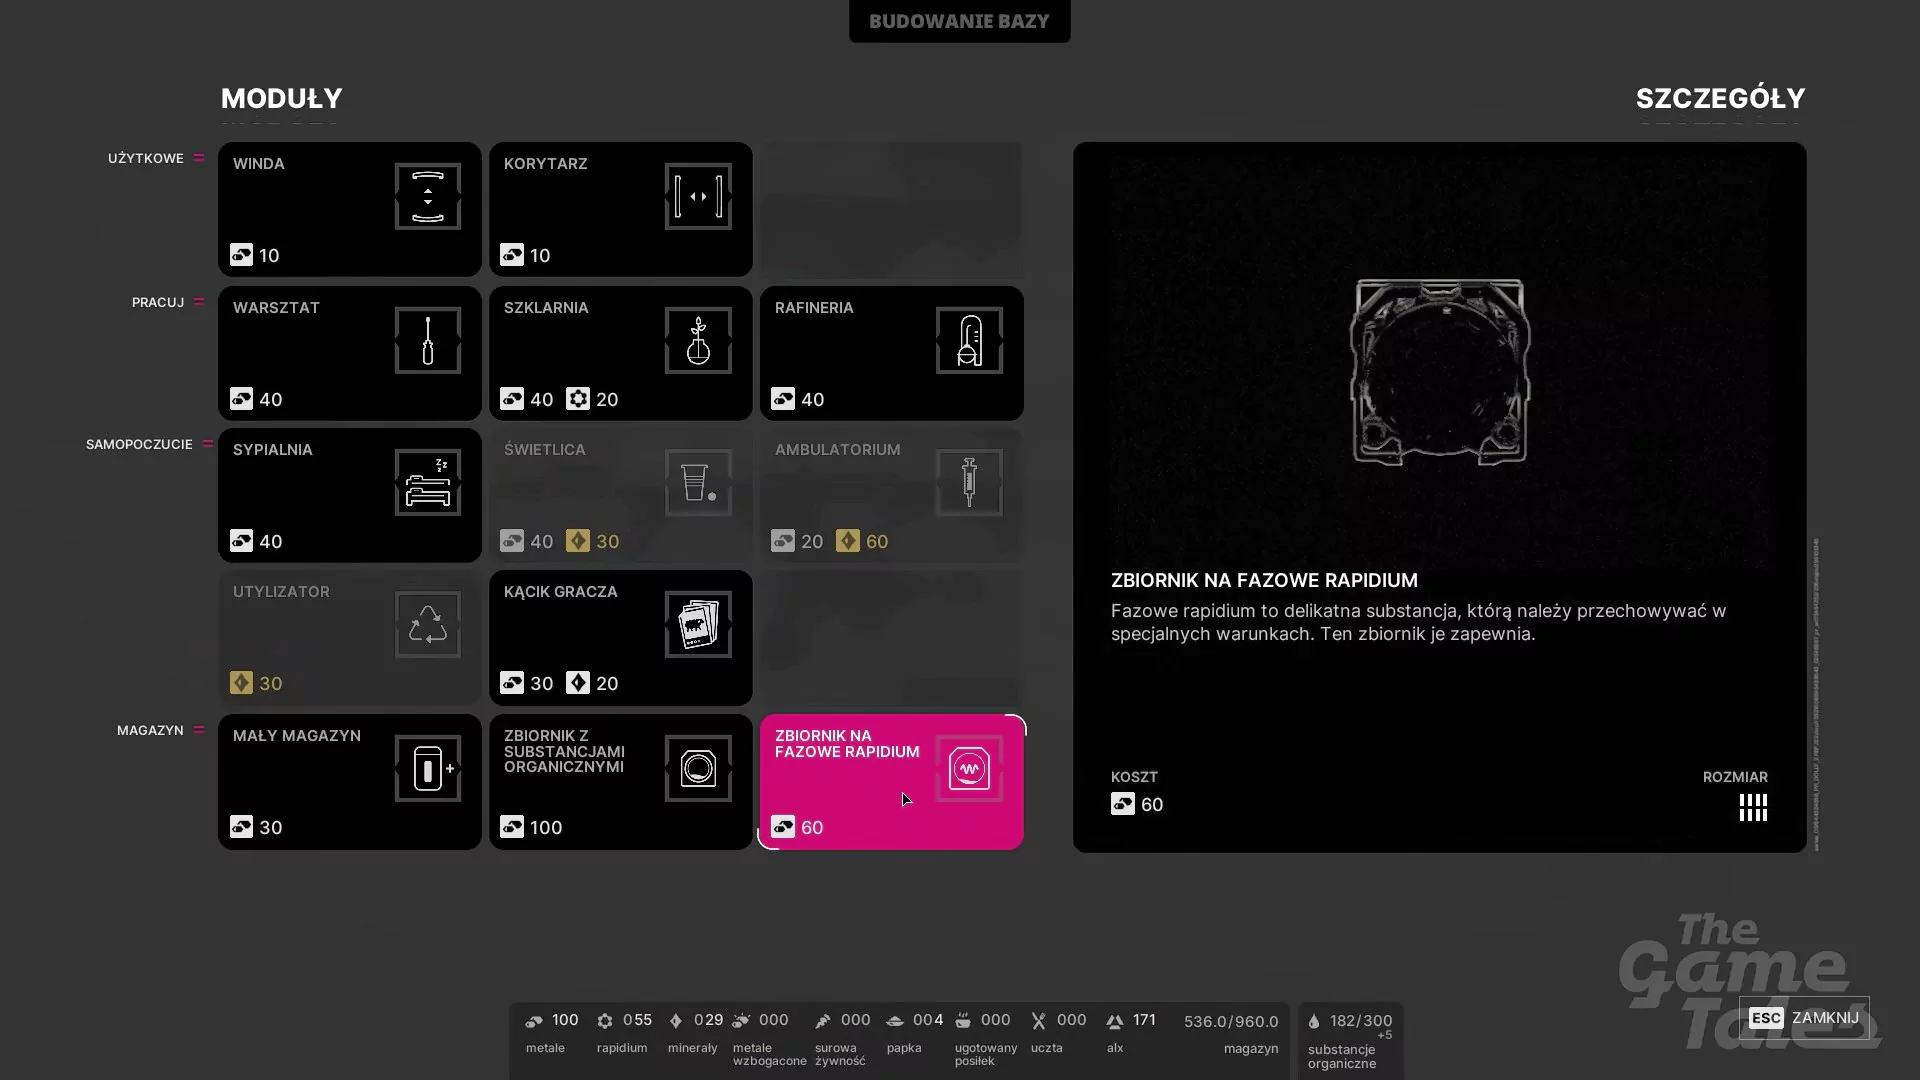Toggle the Magazyn category marker
The image size is (1920, 1080).
point(199,730)
